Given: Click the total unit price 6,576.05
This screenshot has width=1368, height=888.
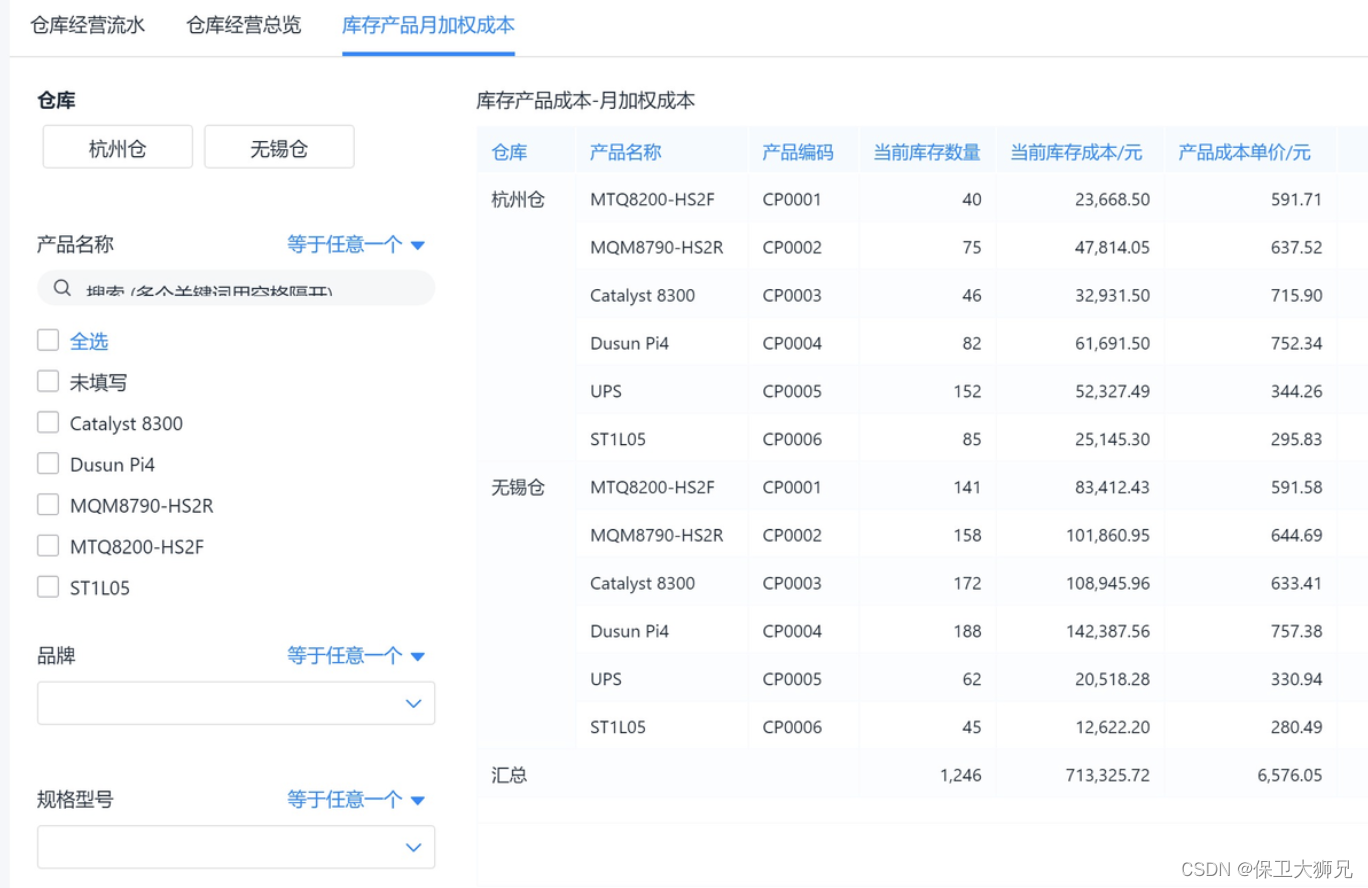Looking at the screenshot, I should coord(1290,775).
